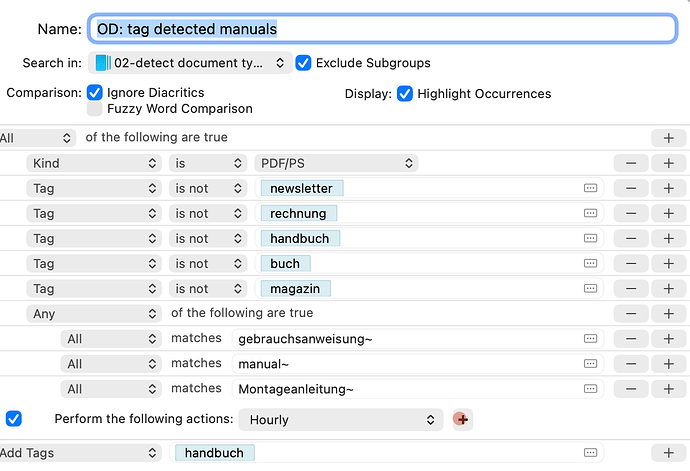Open the Any nested group dropdown
This screenshot has height=471, width=690.
coord(94,314)
